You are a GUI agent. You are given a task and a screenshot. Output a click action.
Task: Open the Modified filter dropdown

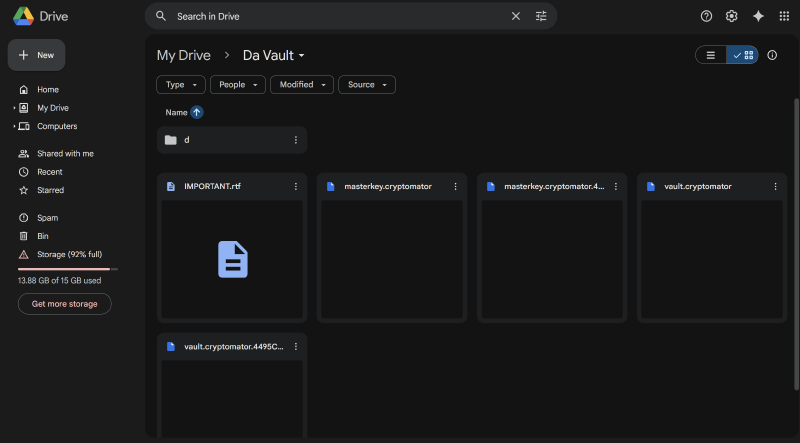302,85
